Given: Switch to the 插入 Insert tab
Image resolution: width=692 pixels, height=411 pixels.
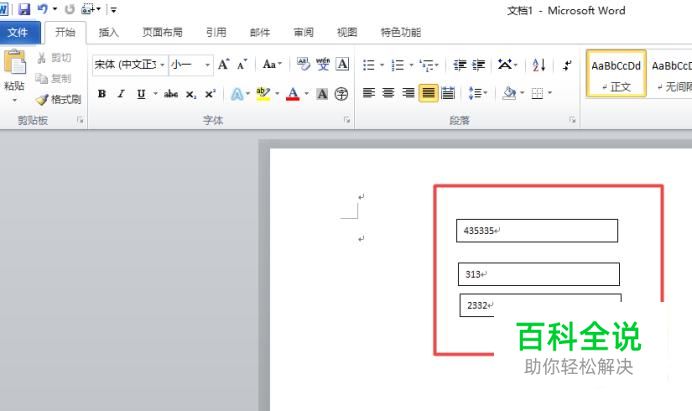Looking at the screenshot, I should [109, 32].
